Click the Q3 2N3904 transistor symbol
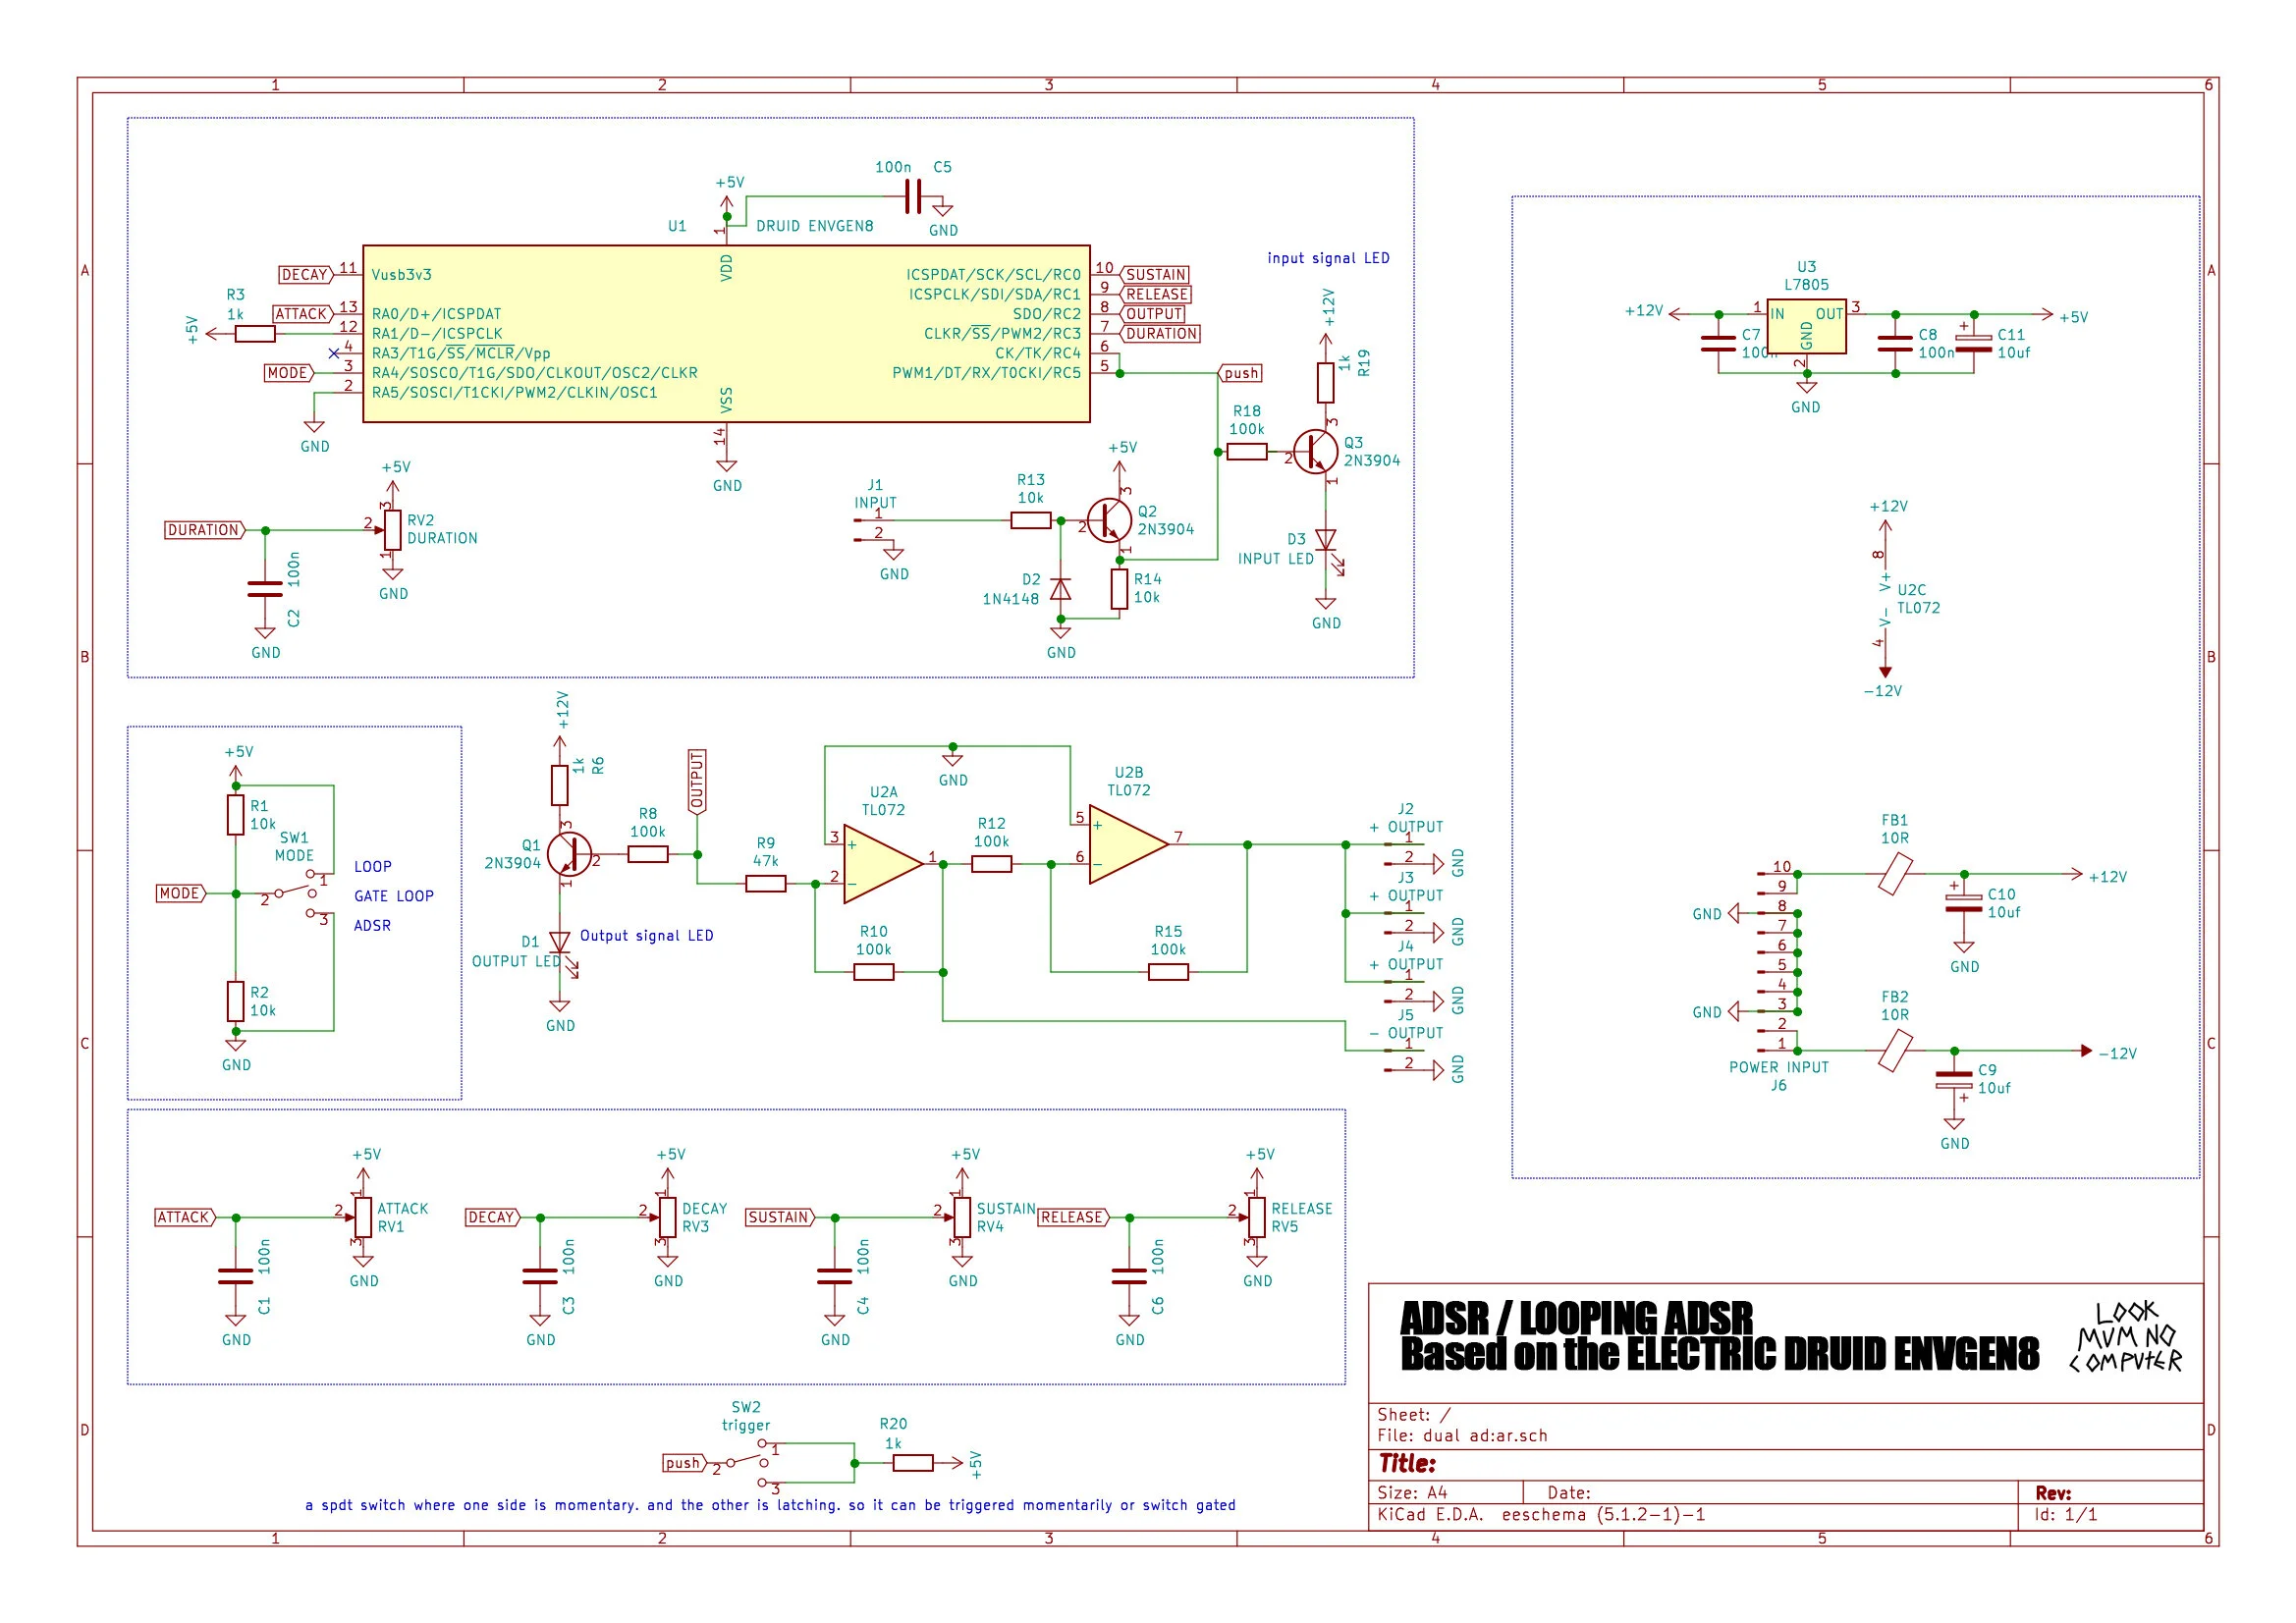The image size is (2296, 1623). (1314, 453)
